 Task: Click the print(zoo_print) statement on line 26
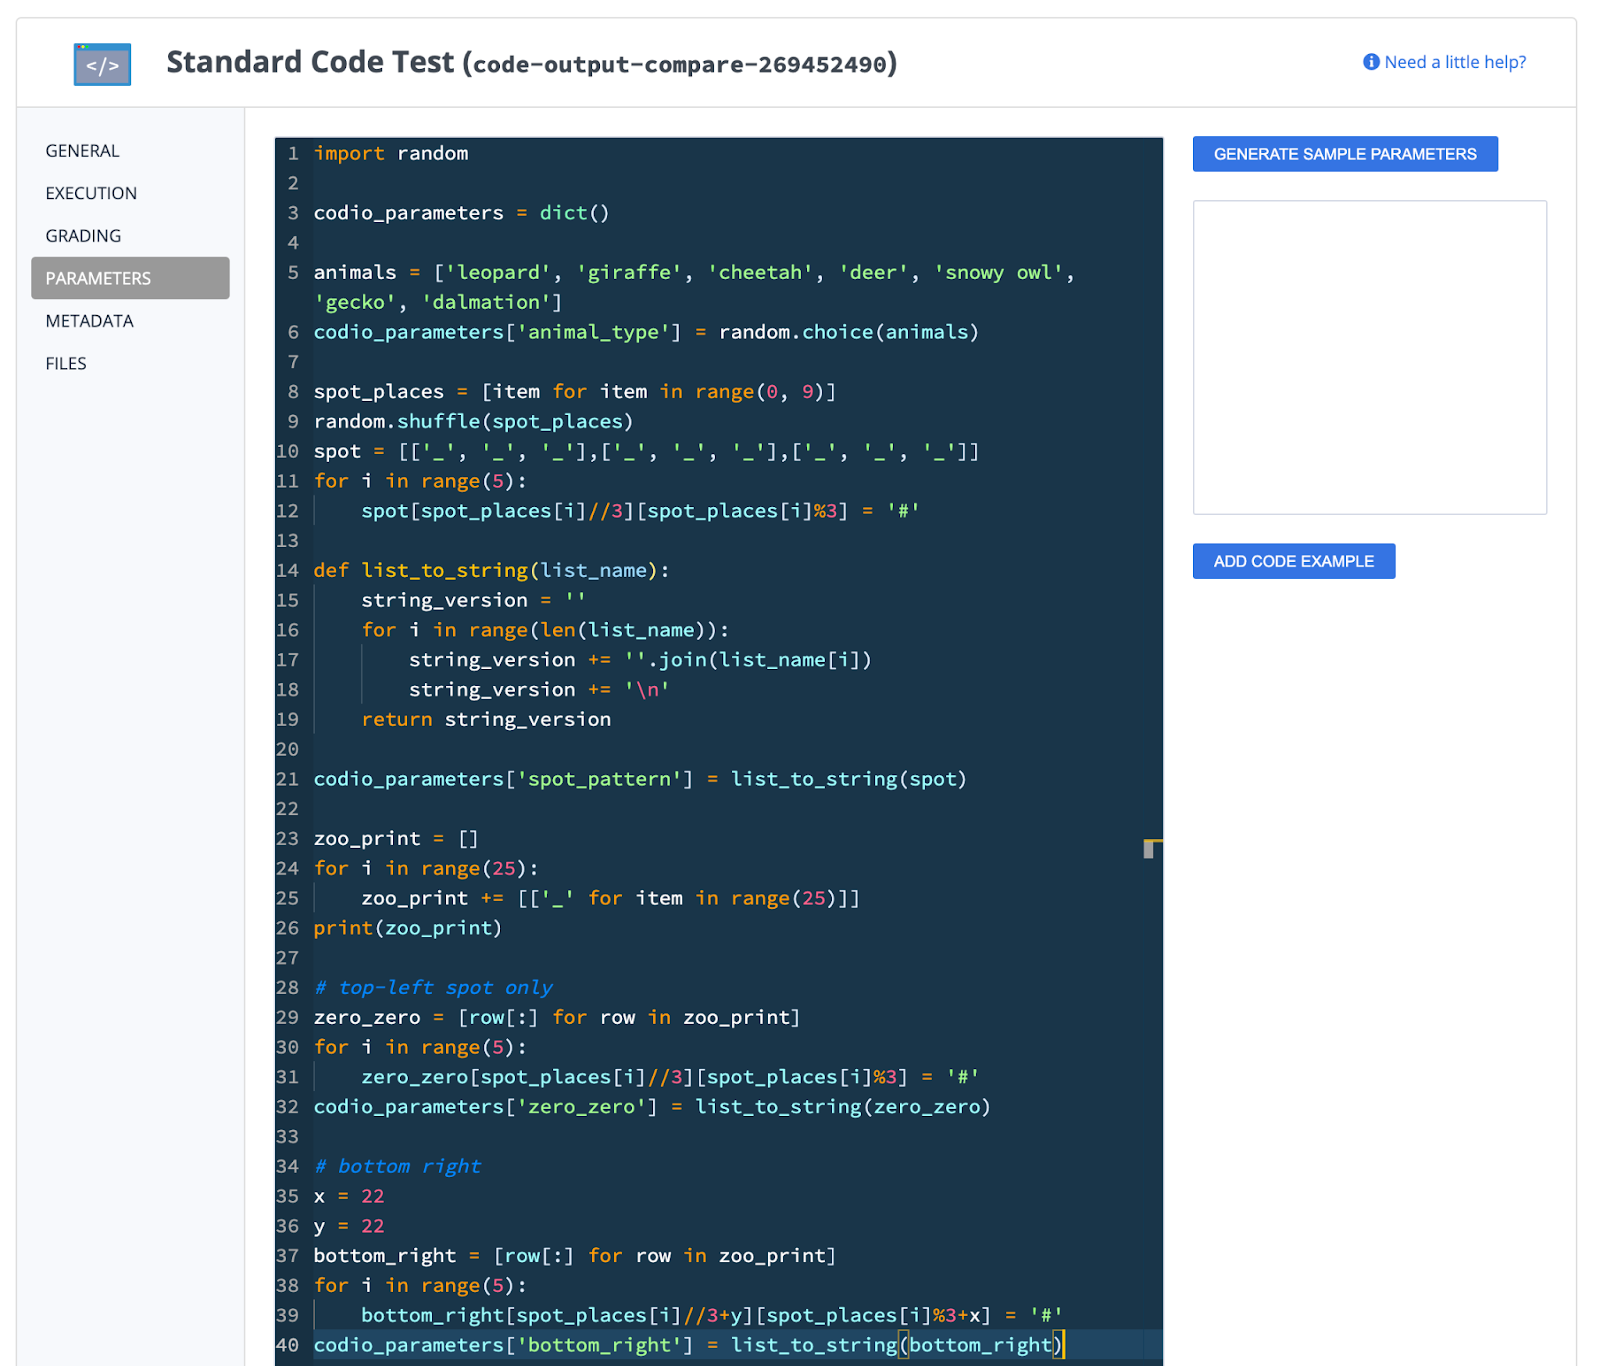tap(407, 928)
